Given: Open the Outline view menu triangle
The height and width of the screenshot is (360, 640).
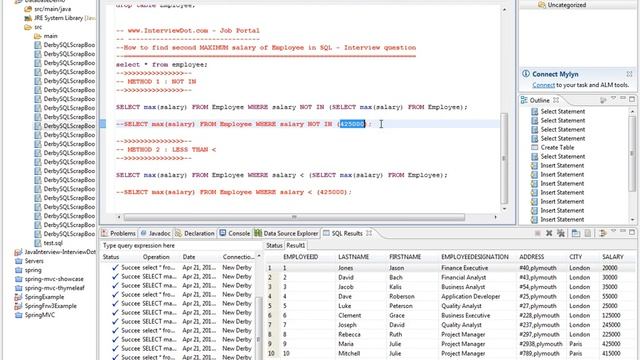Looking at the screenshot, I should coord(613,98).
